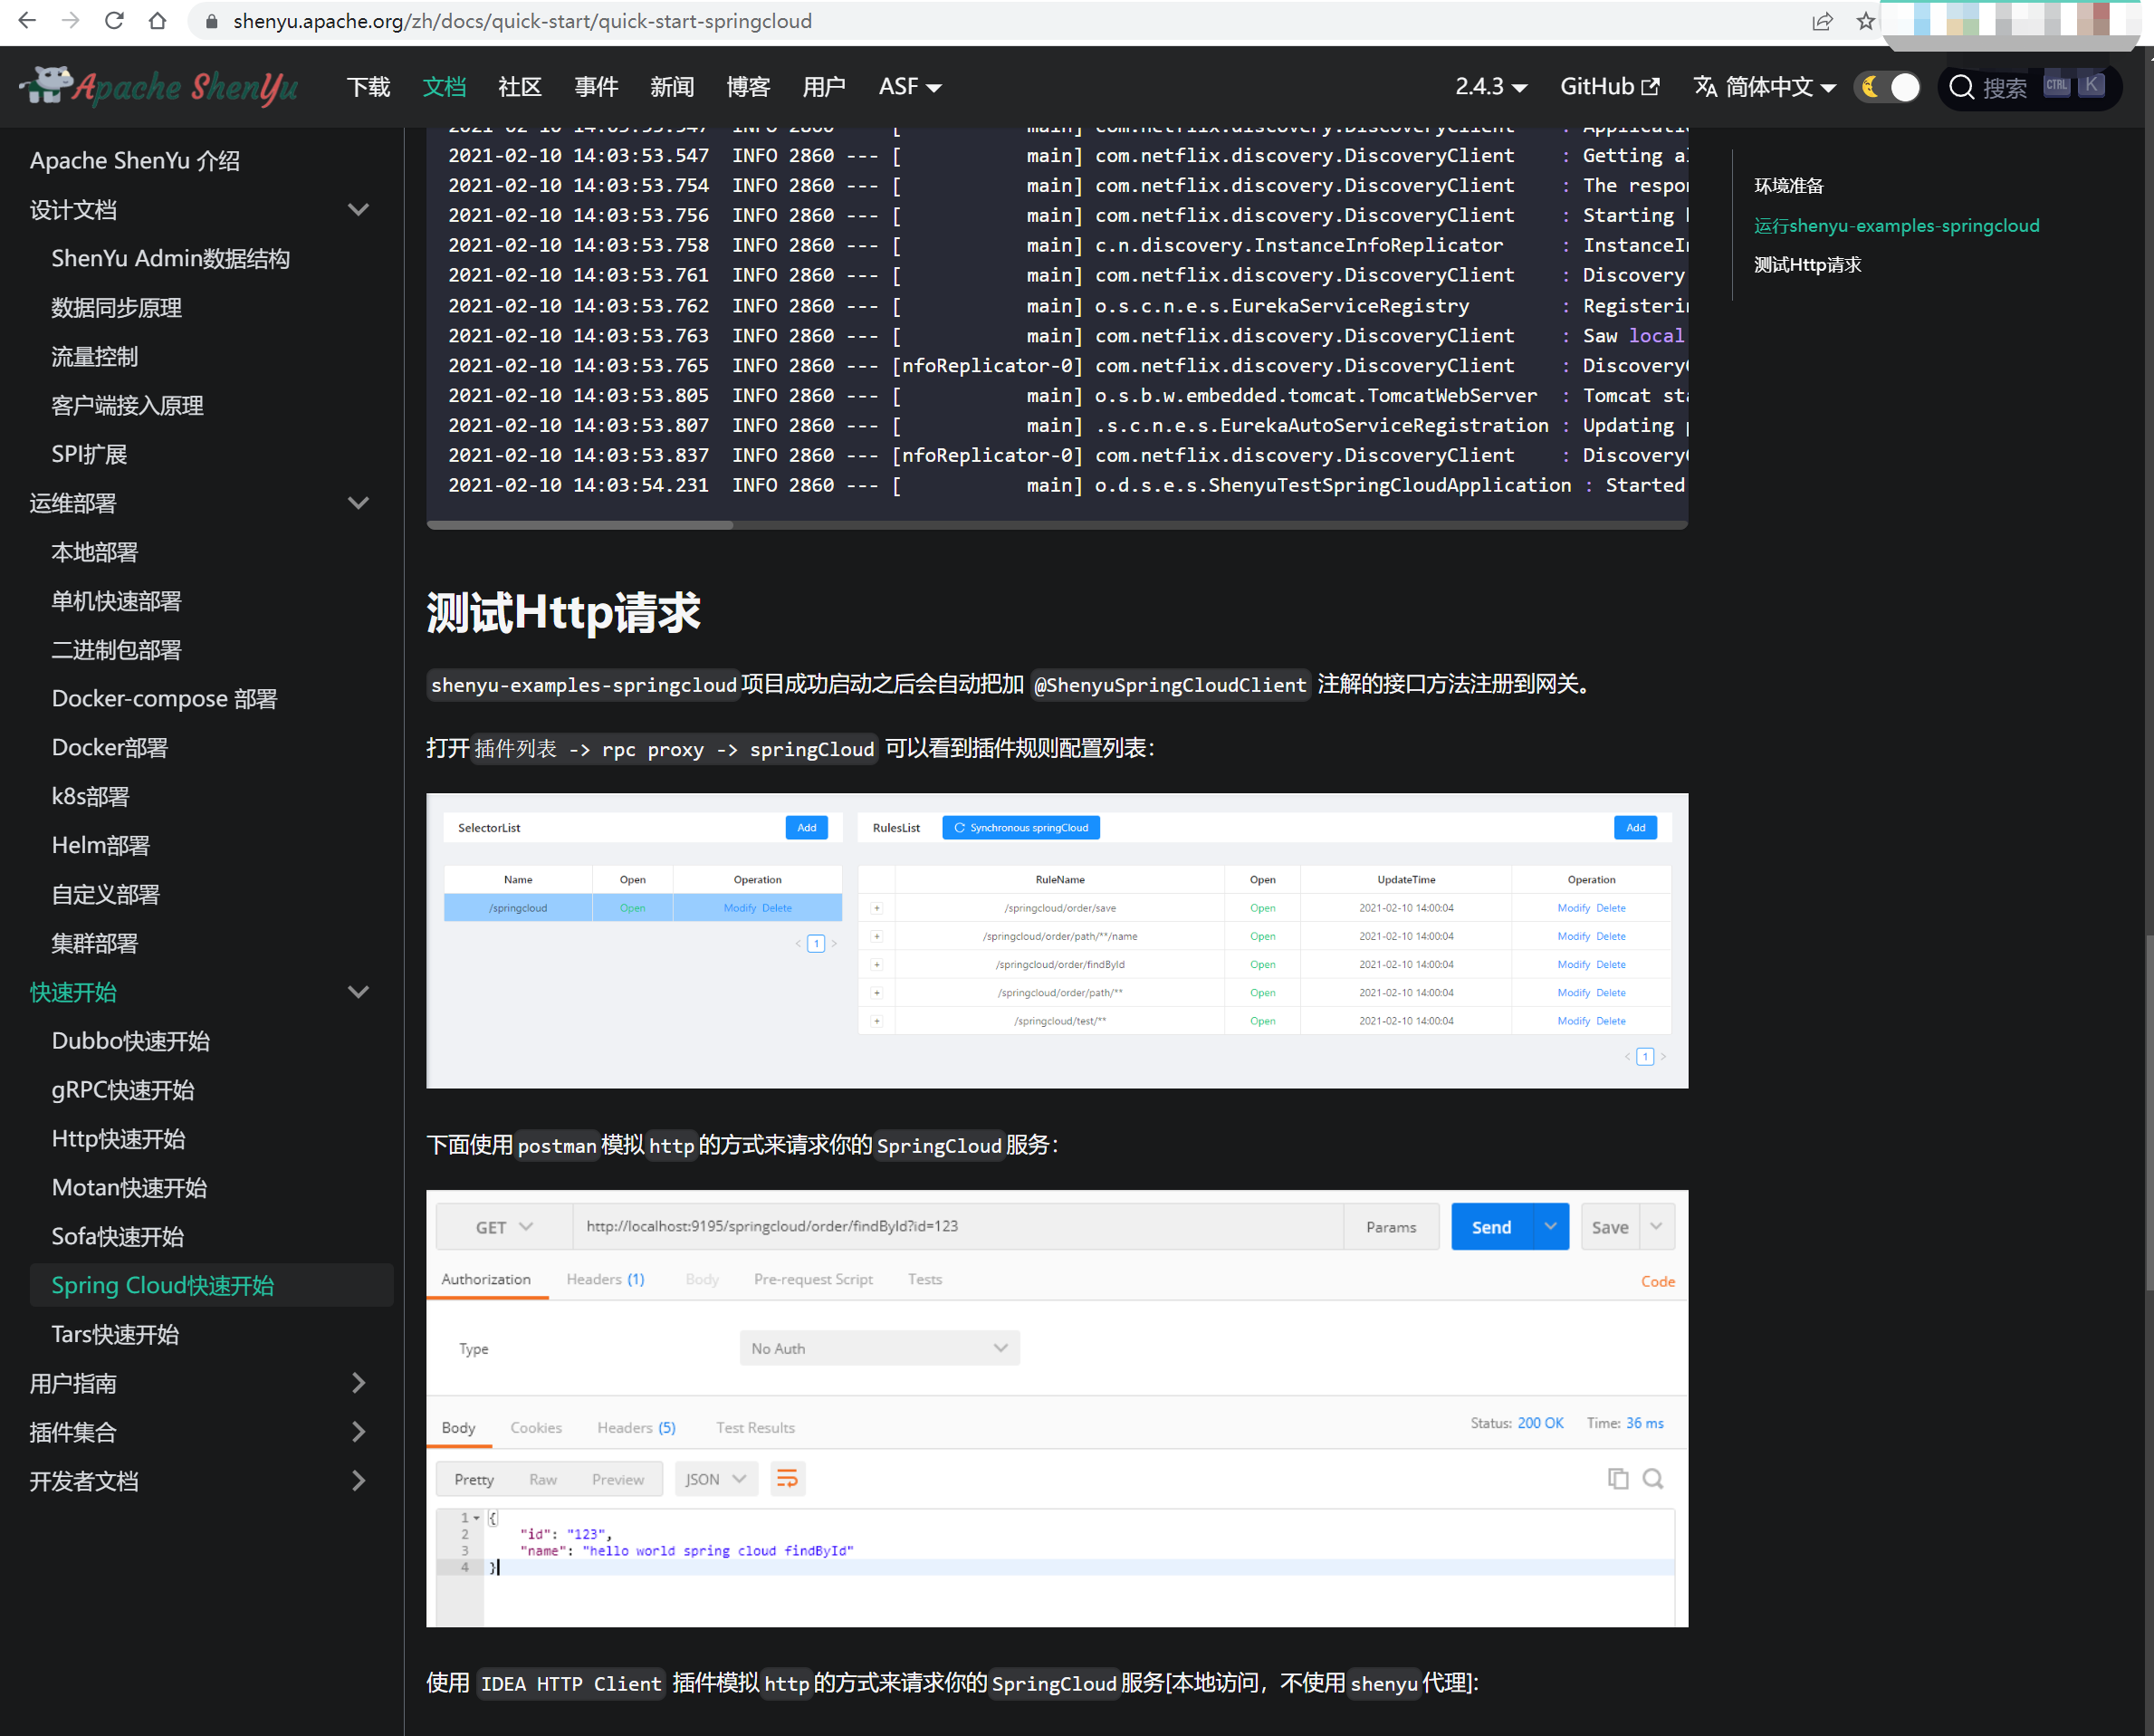Expand the 插件集合 sidebar category
This screenshot has height=1736, width=2154.
click(358, 1432)
